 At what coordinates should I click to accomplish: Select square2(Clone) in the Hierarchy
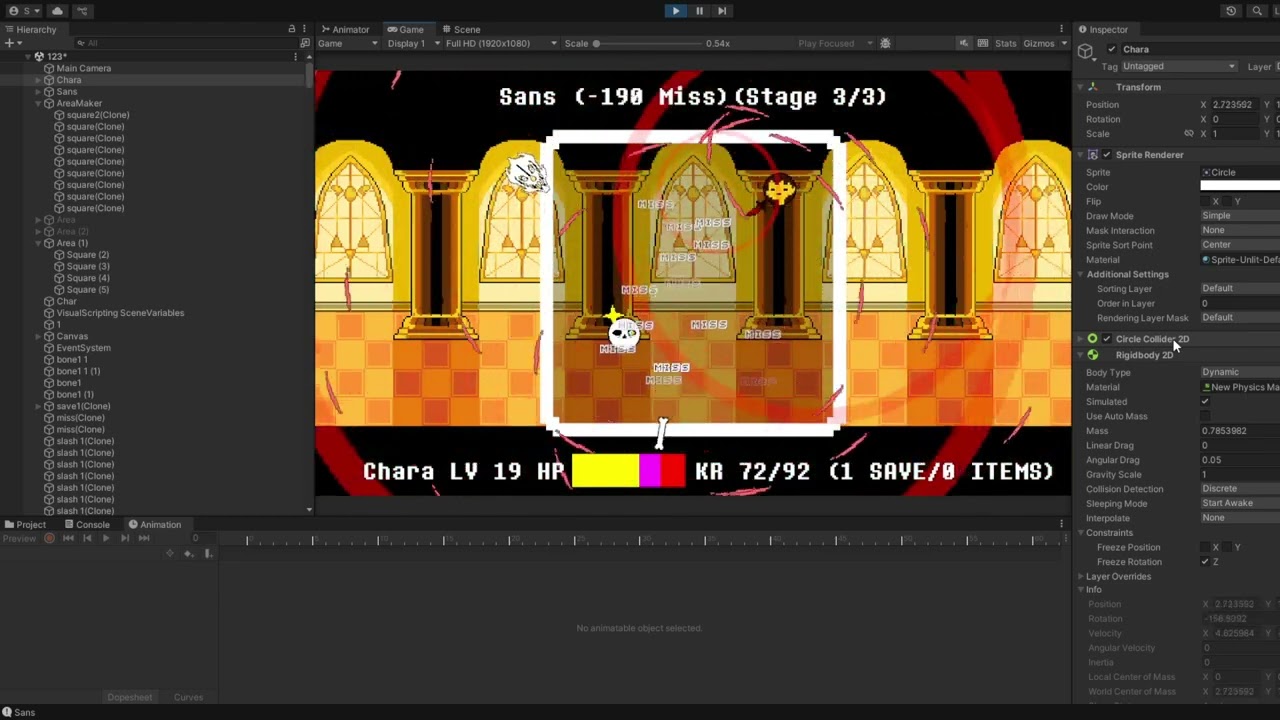point(97,115)
